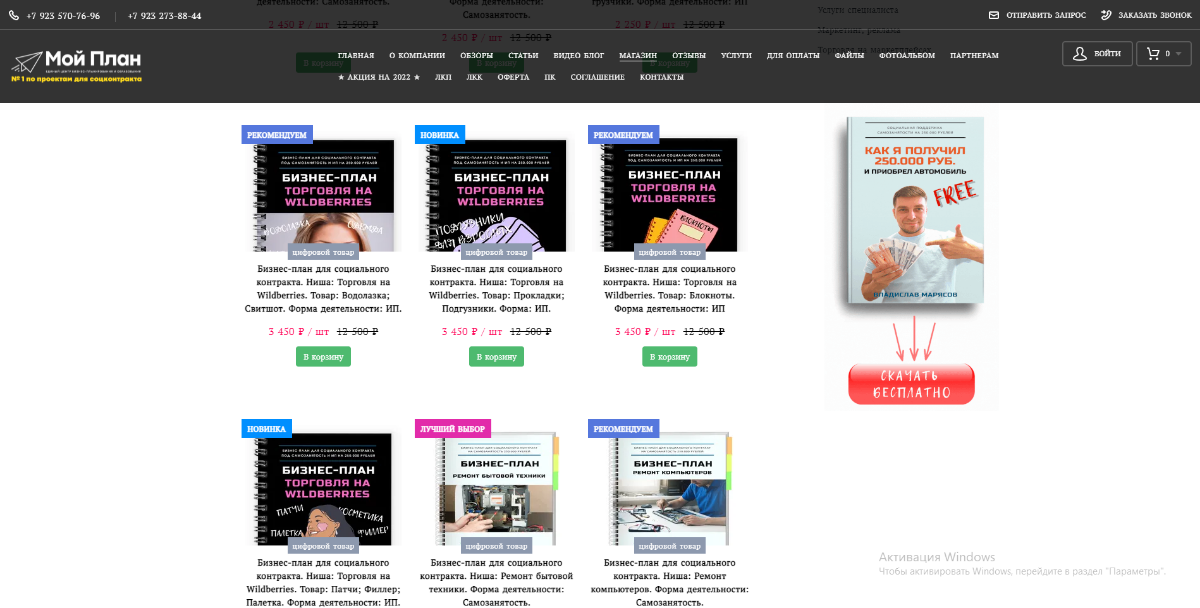This screenshot has width=1200, height=608.
Task: Open the product title 'Ниша: Ремонт компьютеров'
Action: pos(670,583)
